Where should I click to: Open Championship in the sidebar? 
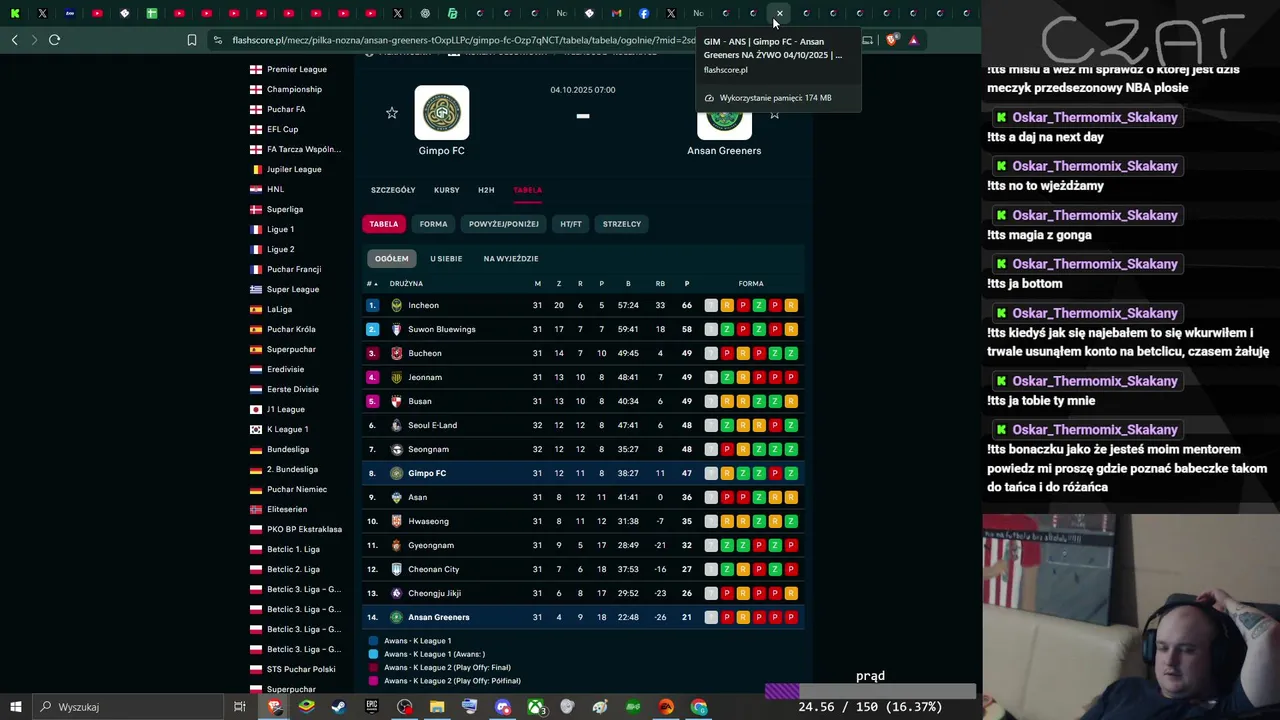tap(294, 89)
